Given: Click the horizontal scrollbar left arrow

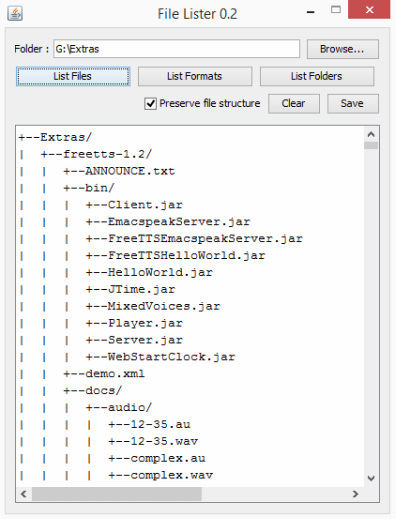Looking at the screenshot, I should click(x=24, y=494).
